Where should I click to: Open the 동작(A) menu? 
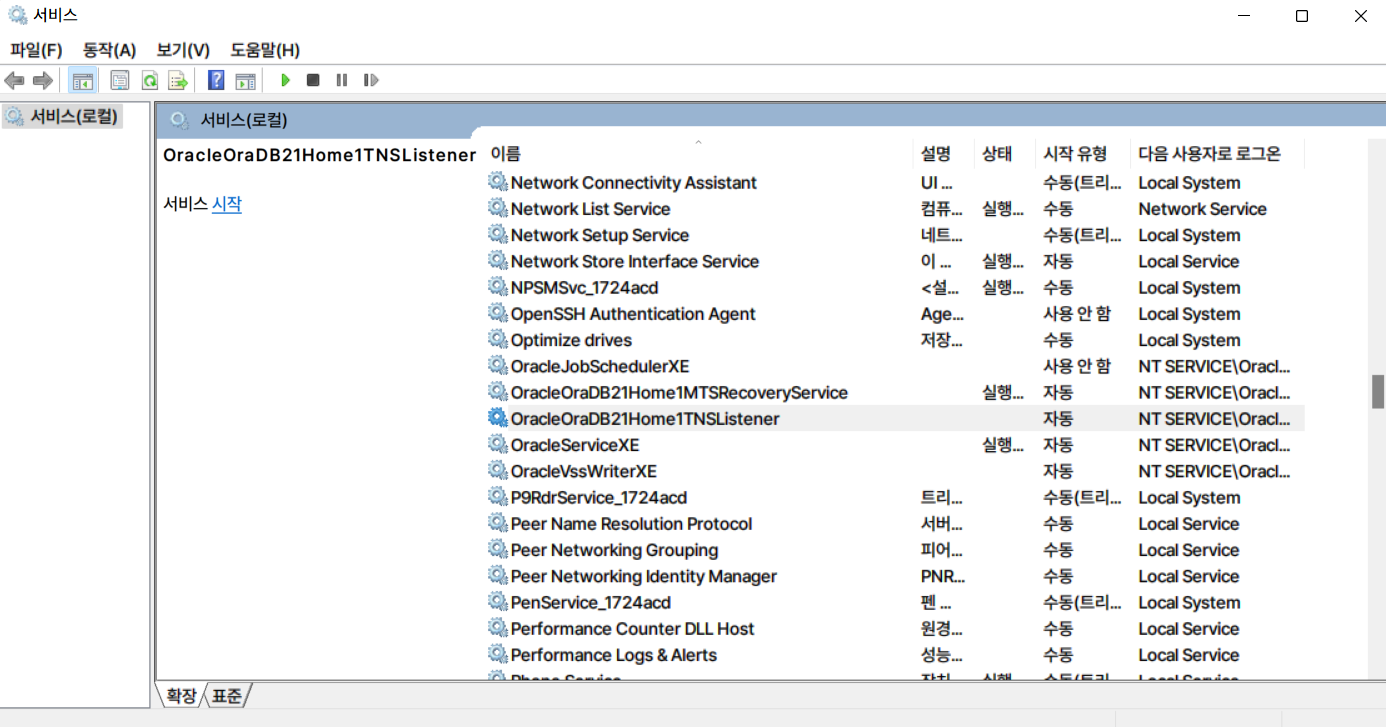coord(109,50)
